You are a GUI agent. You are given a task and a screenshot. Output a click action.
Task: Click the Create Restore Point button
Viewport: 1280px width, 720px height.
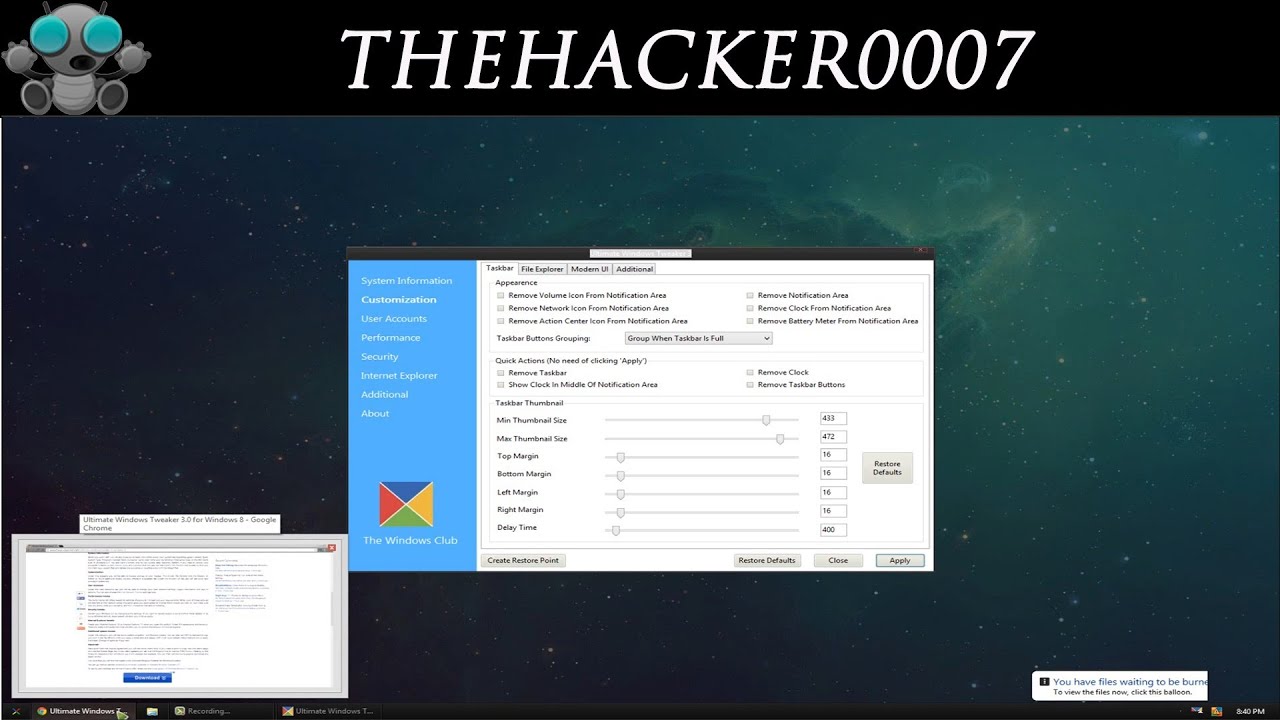pyautogui.click(x=523, y=561)
